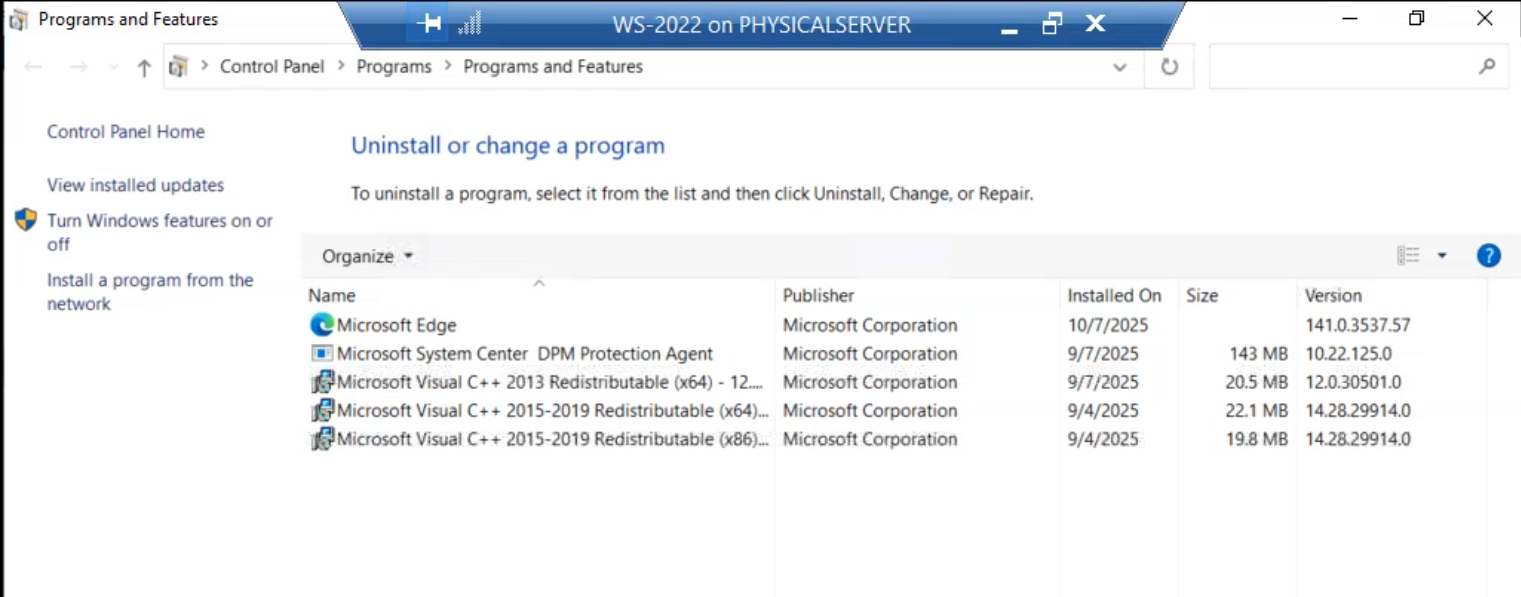The height and width of the screenshot is (597, 1521).
Task: Click the change view list icon
Action: pyautogui.click(x=1408, y=256)
